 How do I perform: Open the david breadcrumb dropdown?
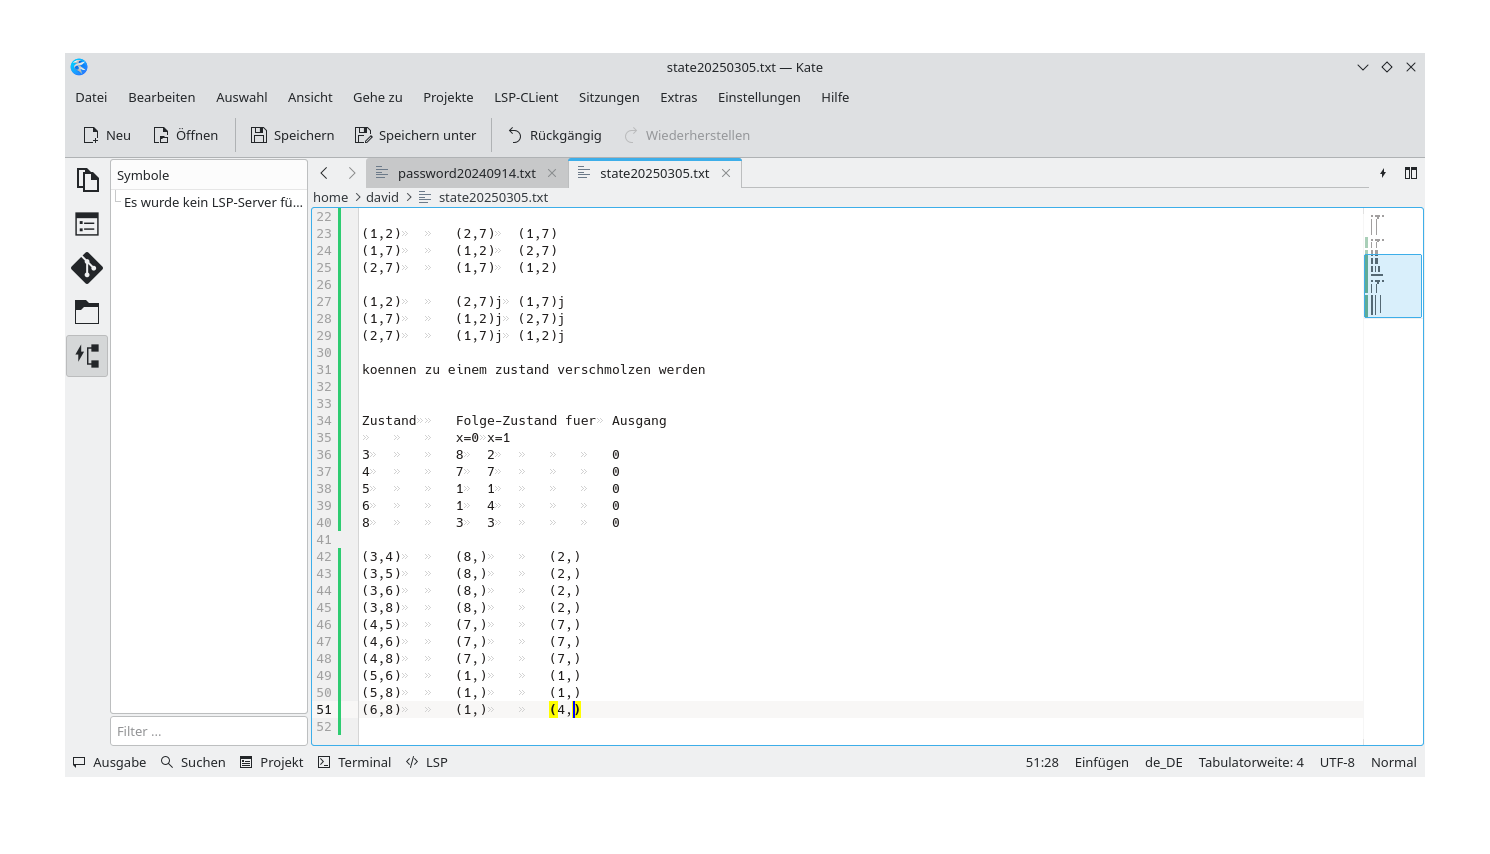pyautogui.click(x=383, y=197)
